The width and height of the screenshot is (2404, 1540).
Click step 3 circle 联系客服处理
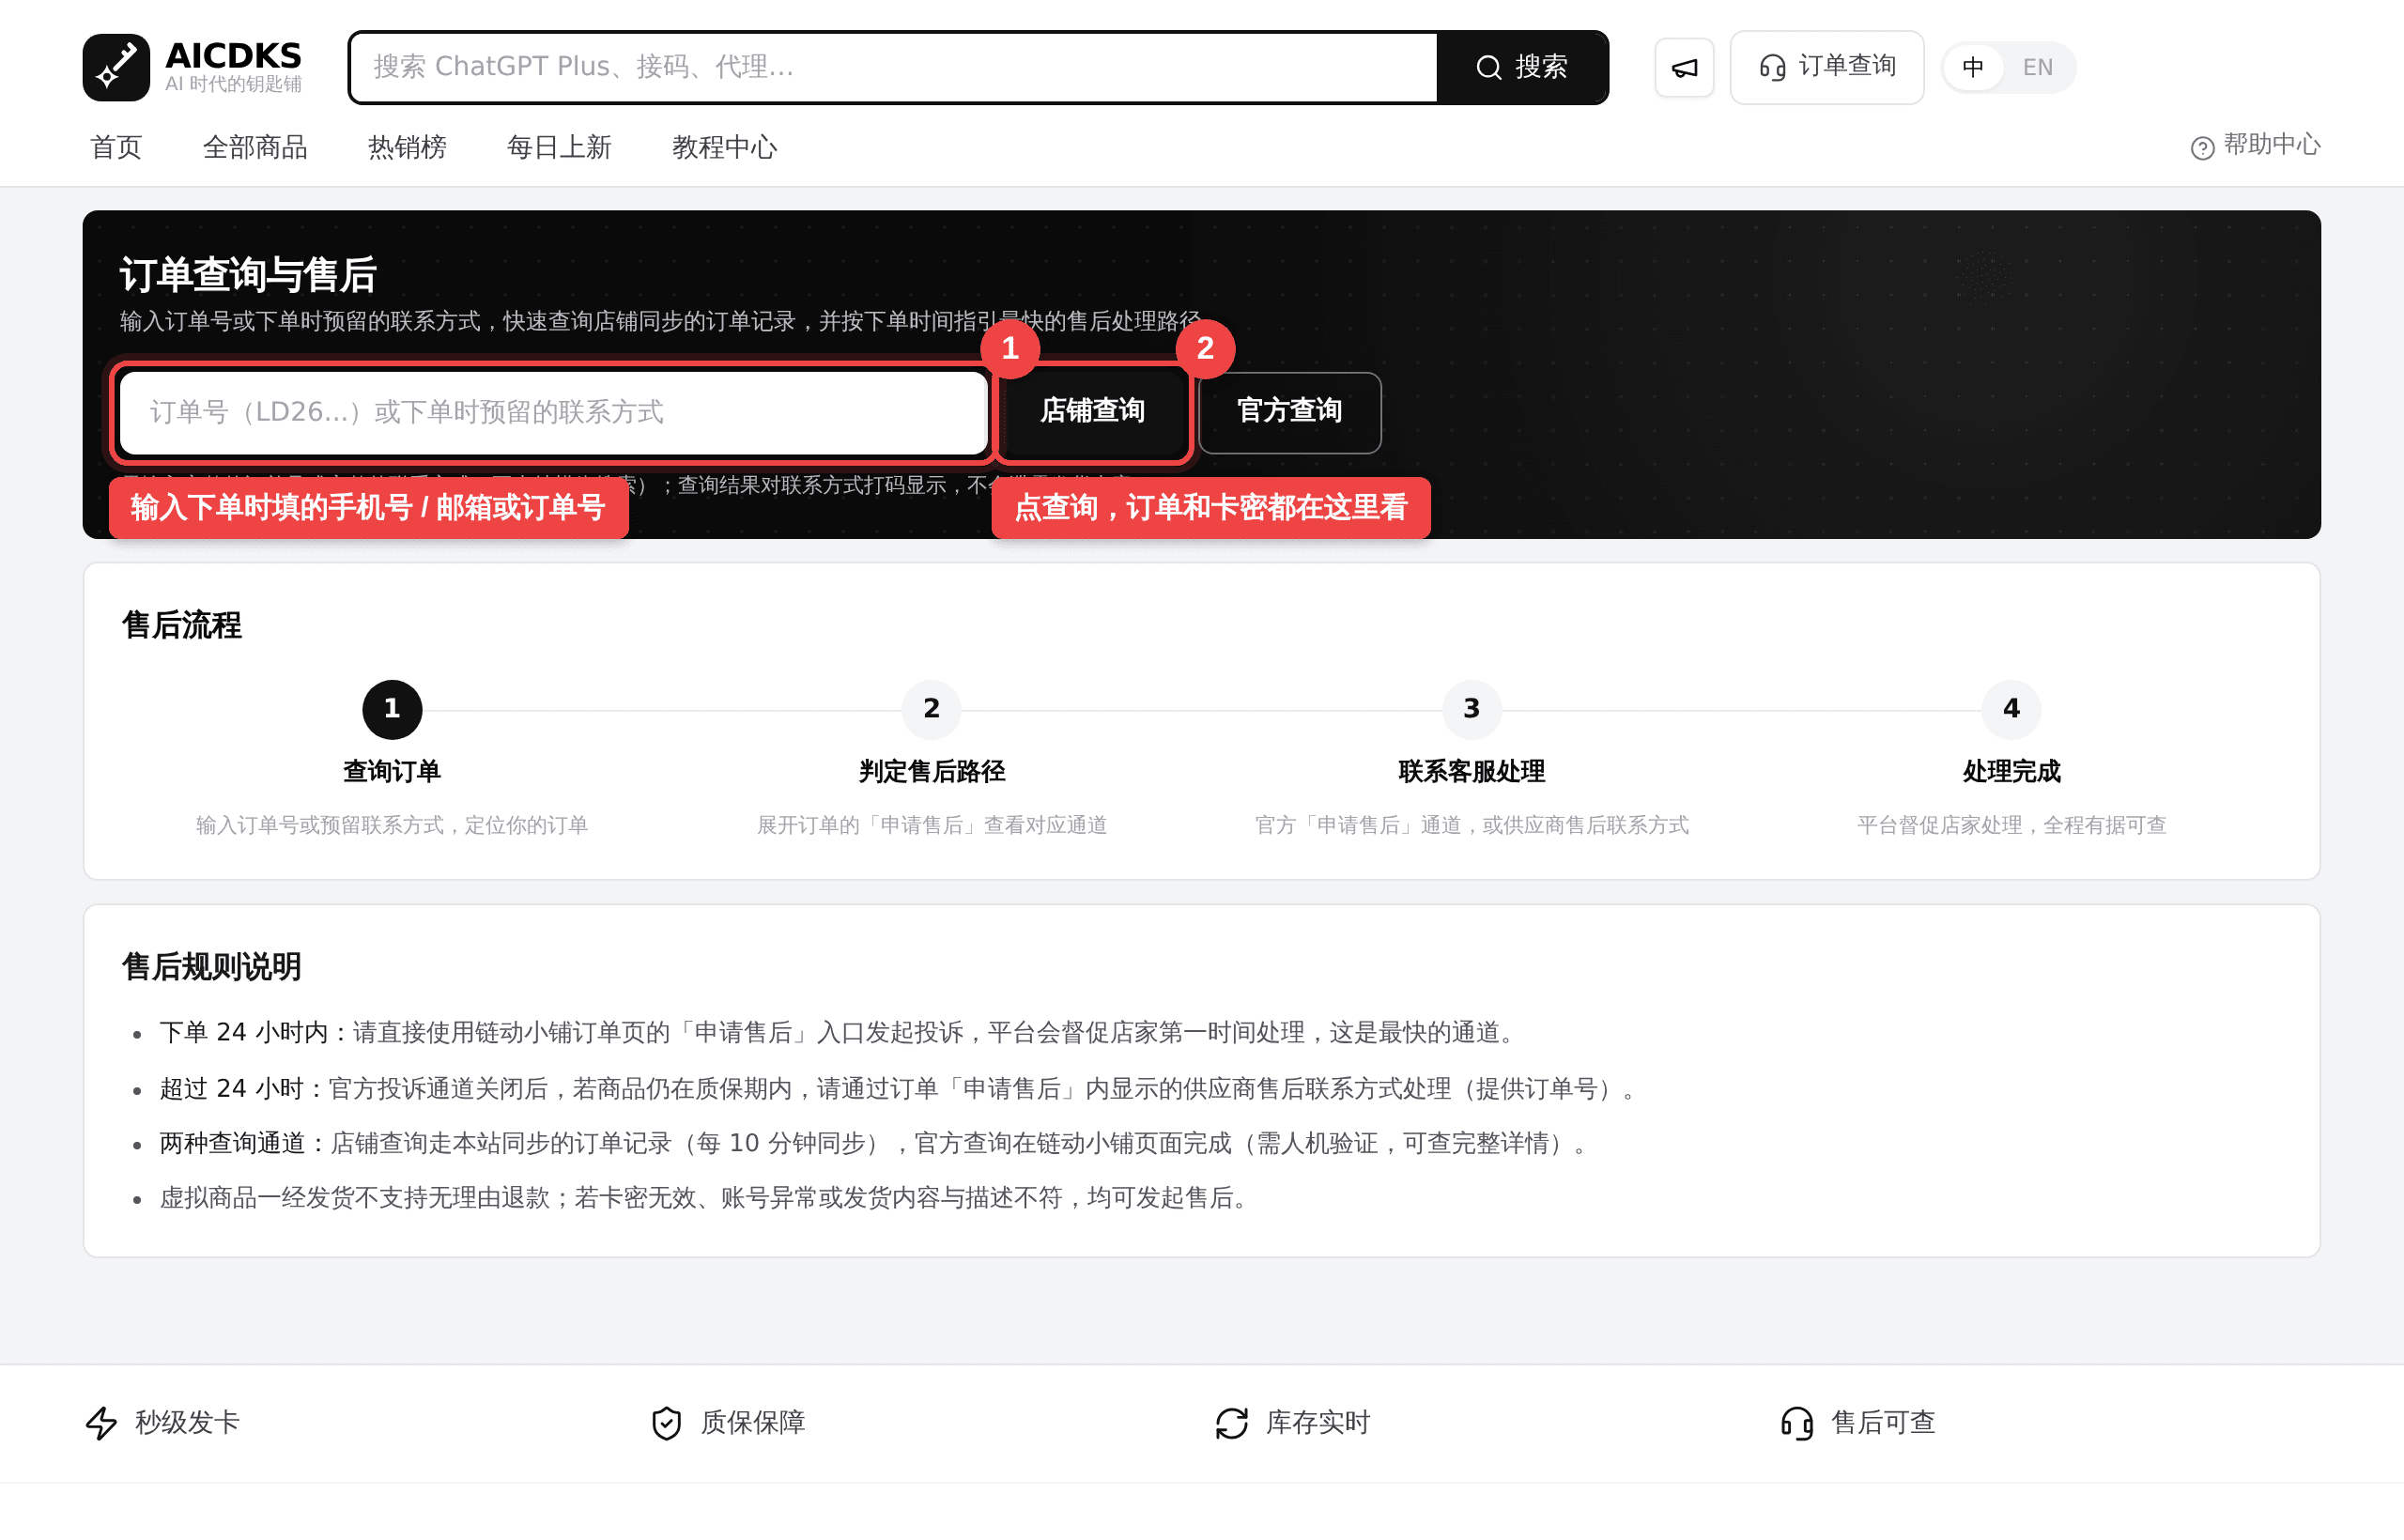[x=1471, y=710]
